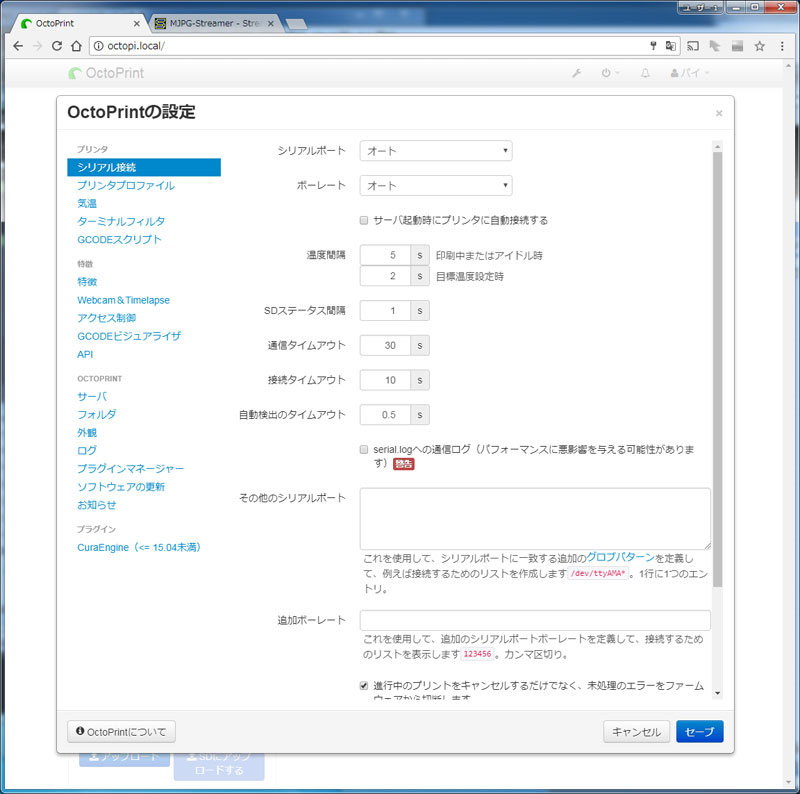Open ソフトウェアの更新 settings

(x=121, y=487)
